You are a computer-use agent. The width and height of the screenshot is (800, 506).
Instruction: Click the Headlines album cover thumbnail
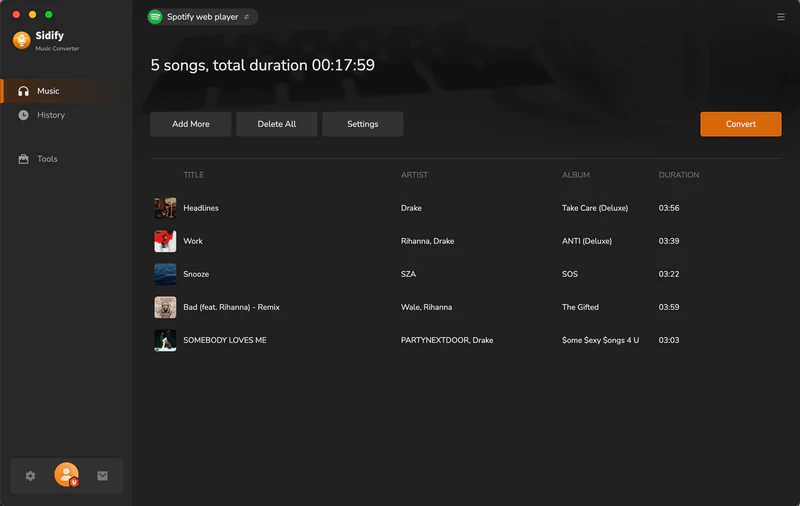[165, 208]
